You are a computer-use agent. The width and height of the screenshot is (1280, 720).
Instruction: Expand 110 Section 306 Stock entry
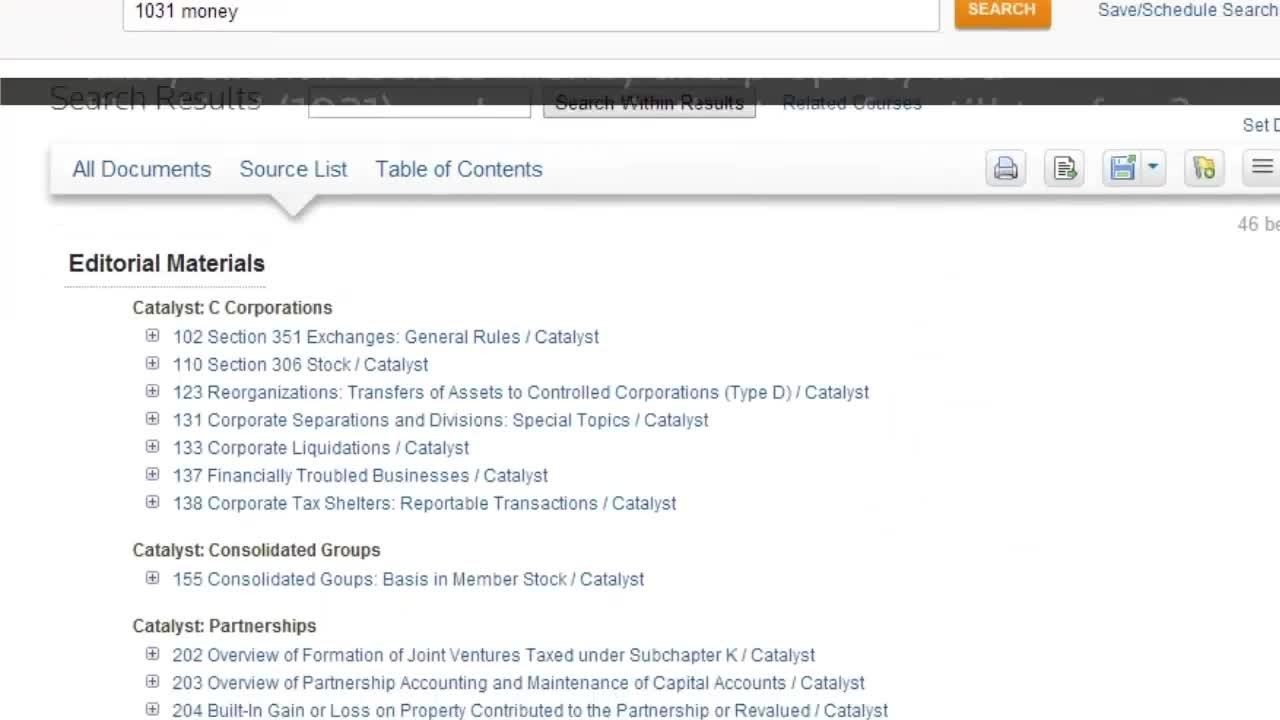[x=152, y=364]
